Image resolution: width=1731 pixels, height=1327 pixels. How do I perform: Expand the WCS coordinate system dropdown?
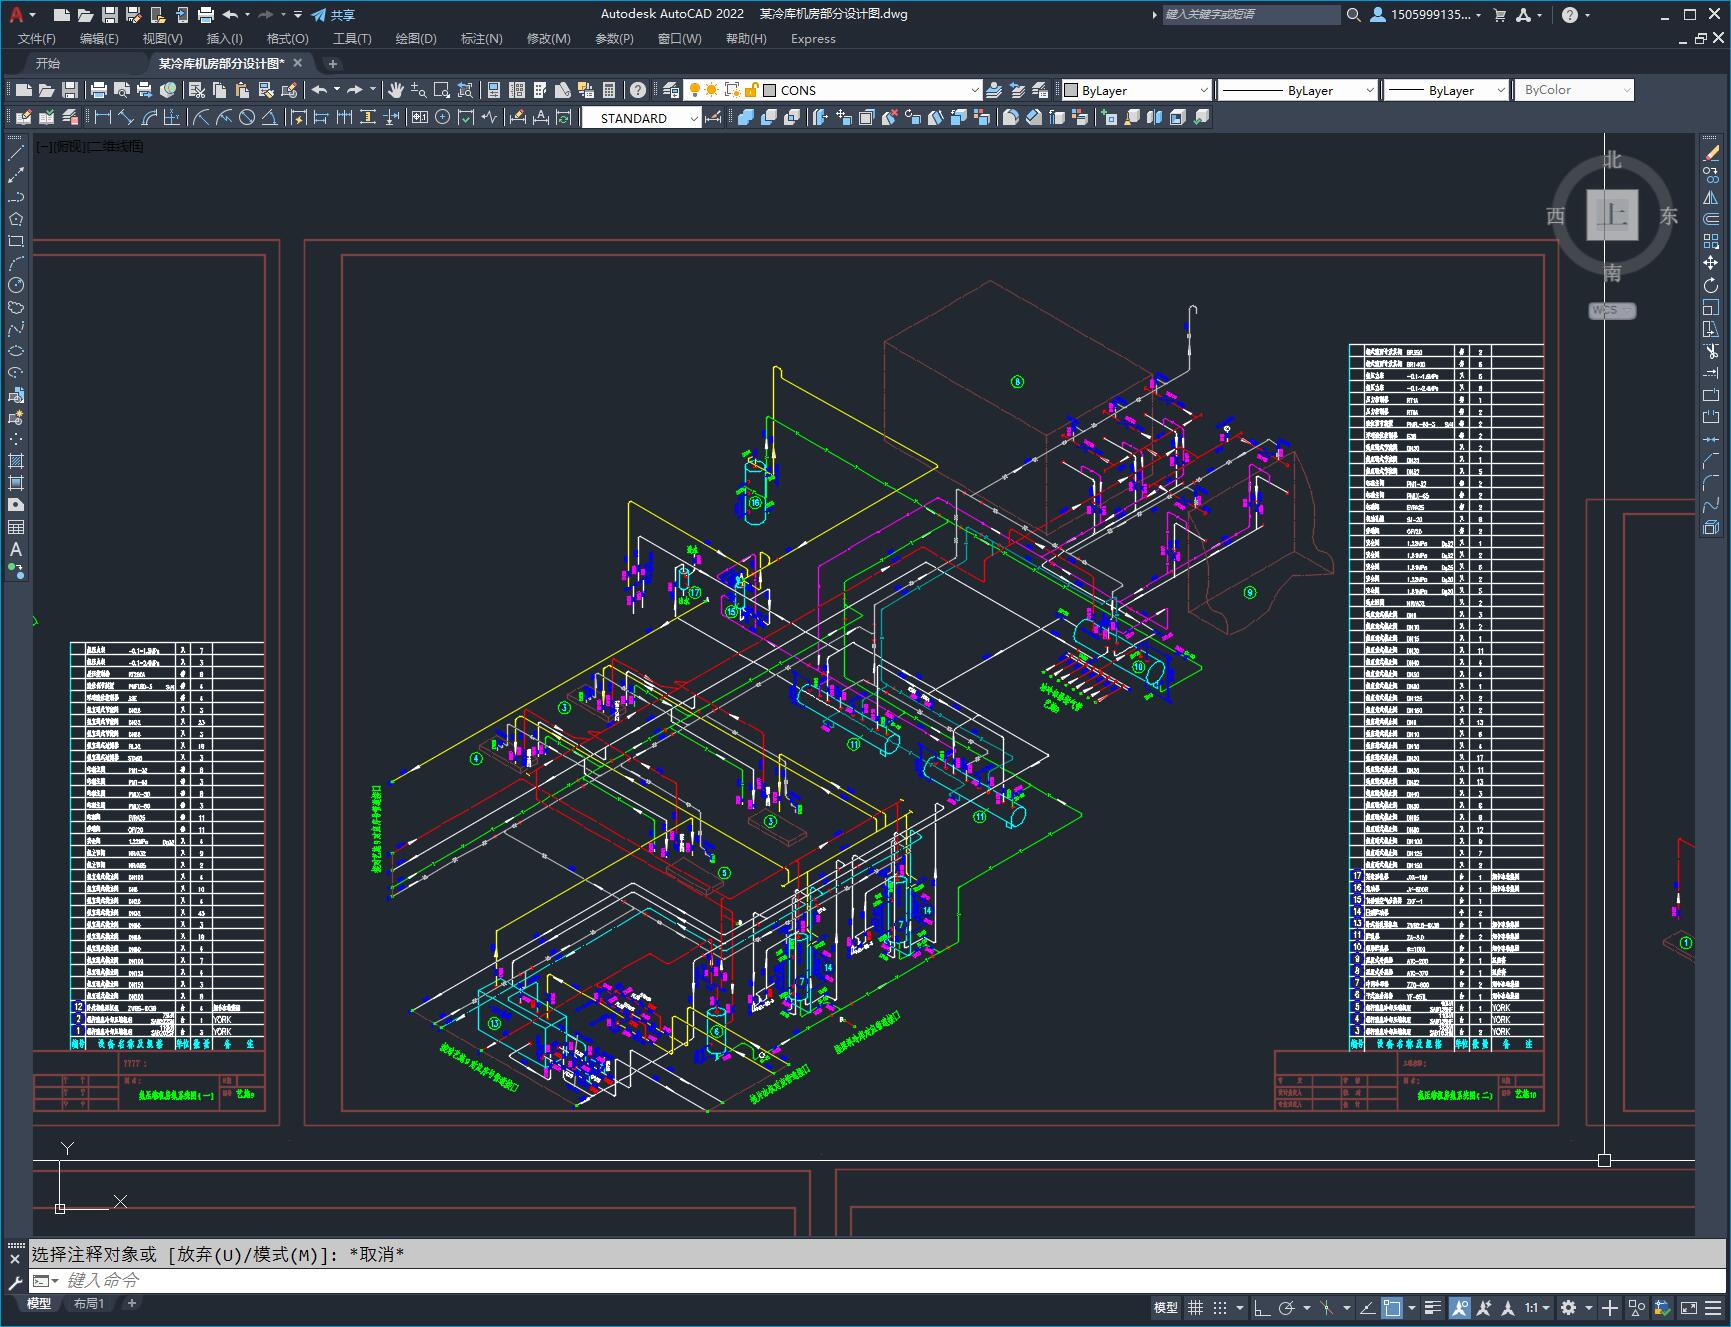[1612, 310]
